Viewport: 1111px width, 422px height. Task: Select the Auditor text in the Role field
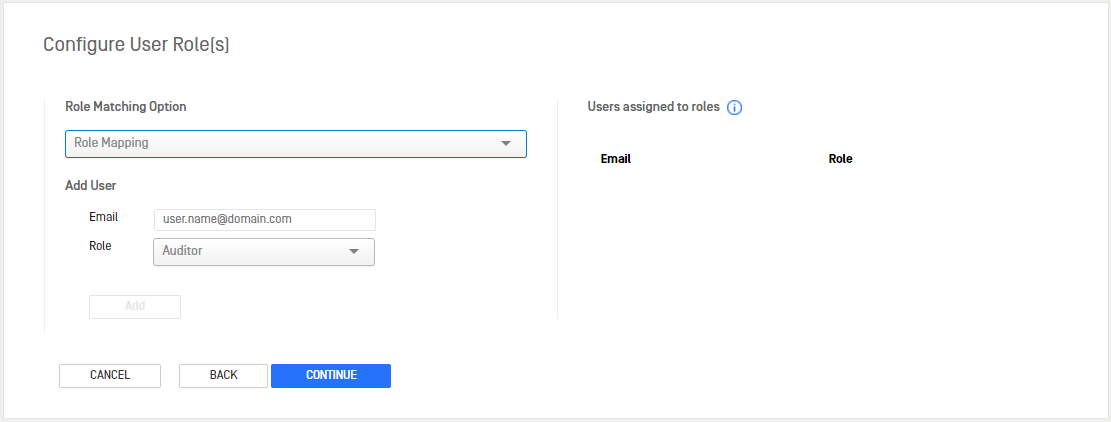pyautogui.click(x=182, y=251)
